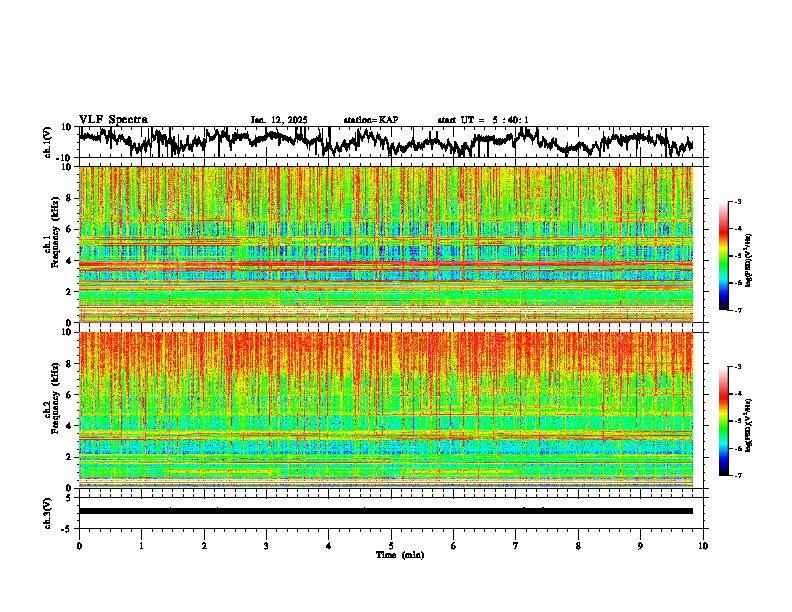The height and width of the screenshot is (612, 792).
Task: Click the ch.1 colorbar log(PSD) units label
Action: 748,261
